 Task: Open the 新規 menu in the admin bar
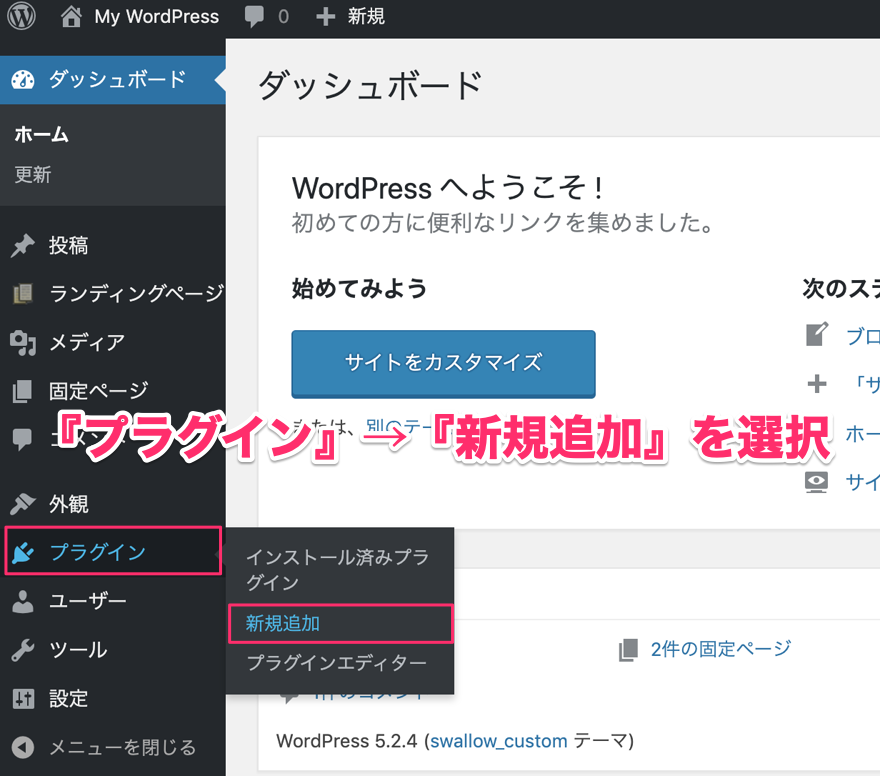pos(349,16)
